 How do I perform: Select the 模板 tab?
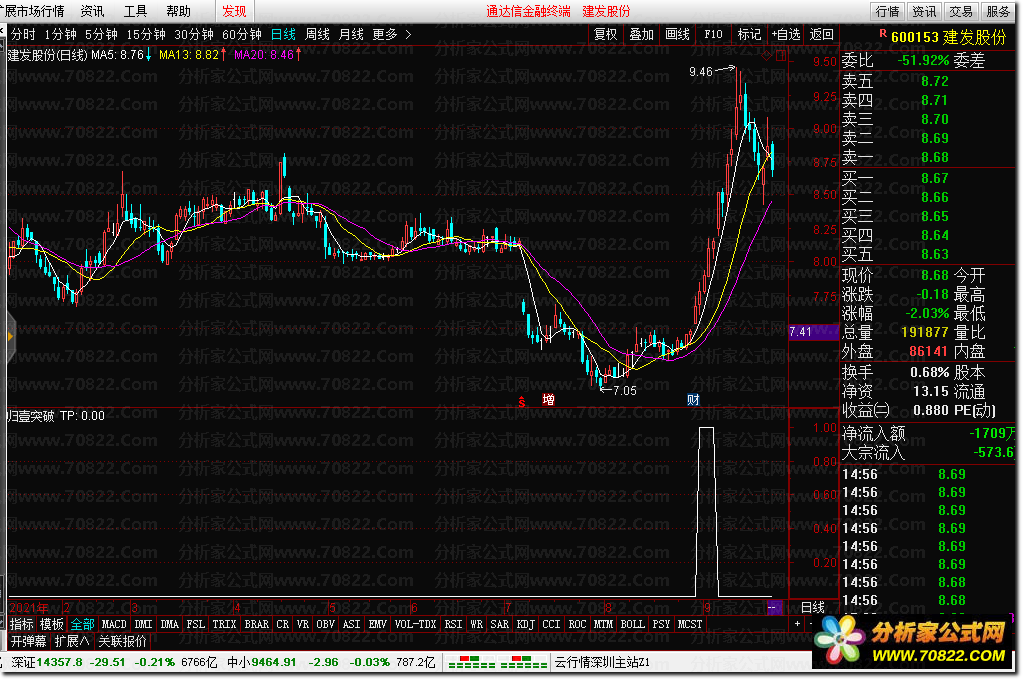[x=52, y=624]
